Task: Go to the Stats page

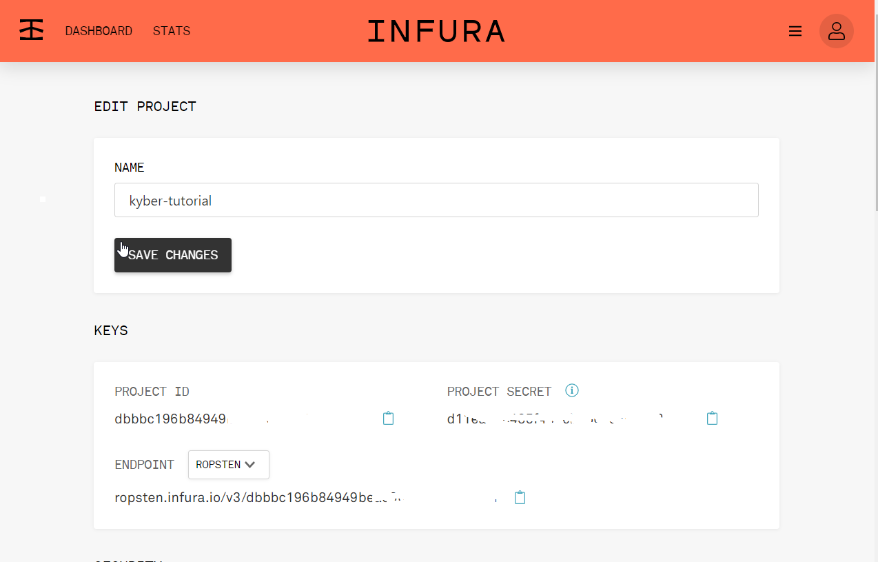Action: point(171,31)
